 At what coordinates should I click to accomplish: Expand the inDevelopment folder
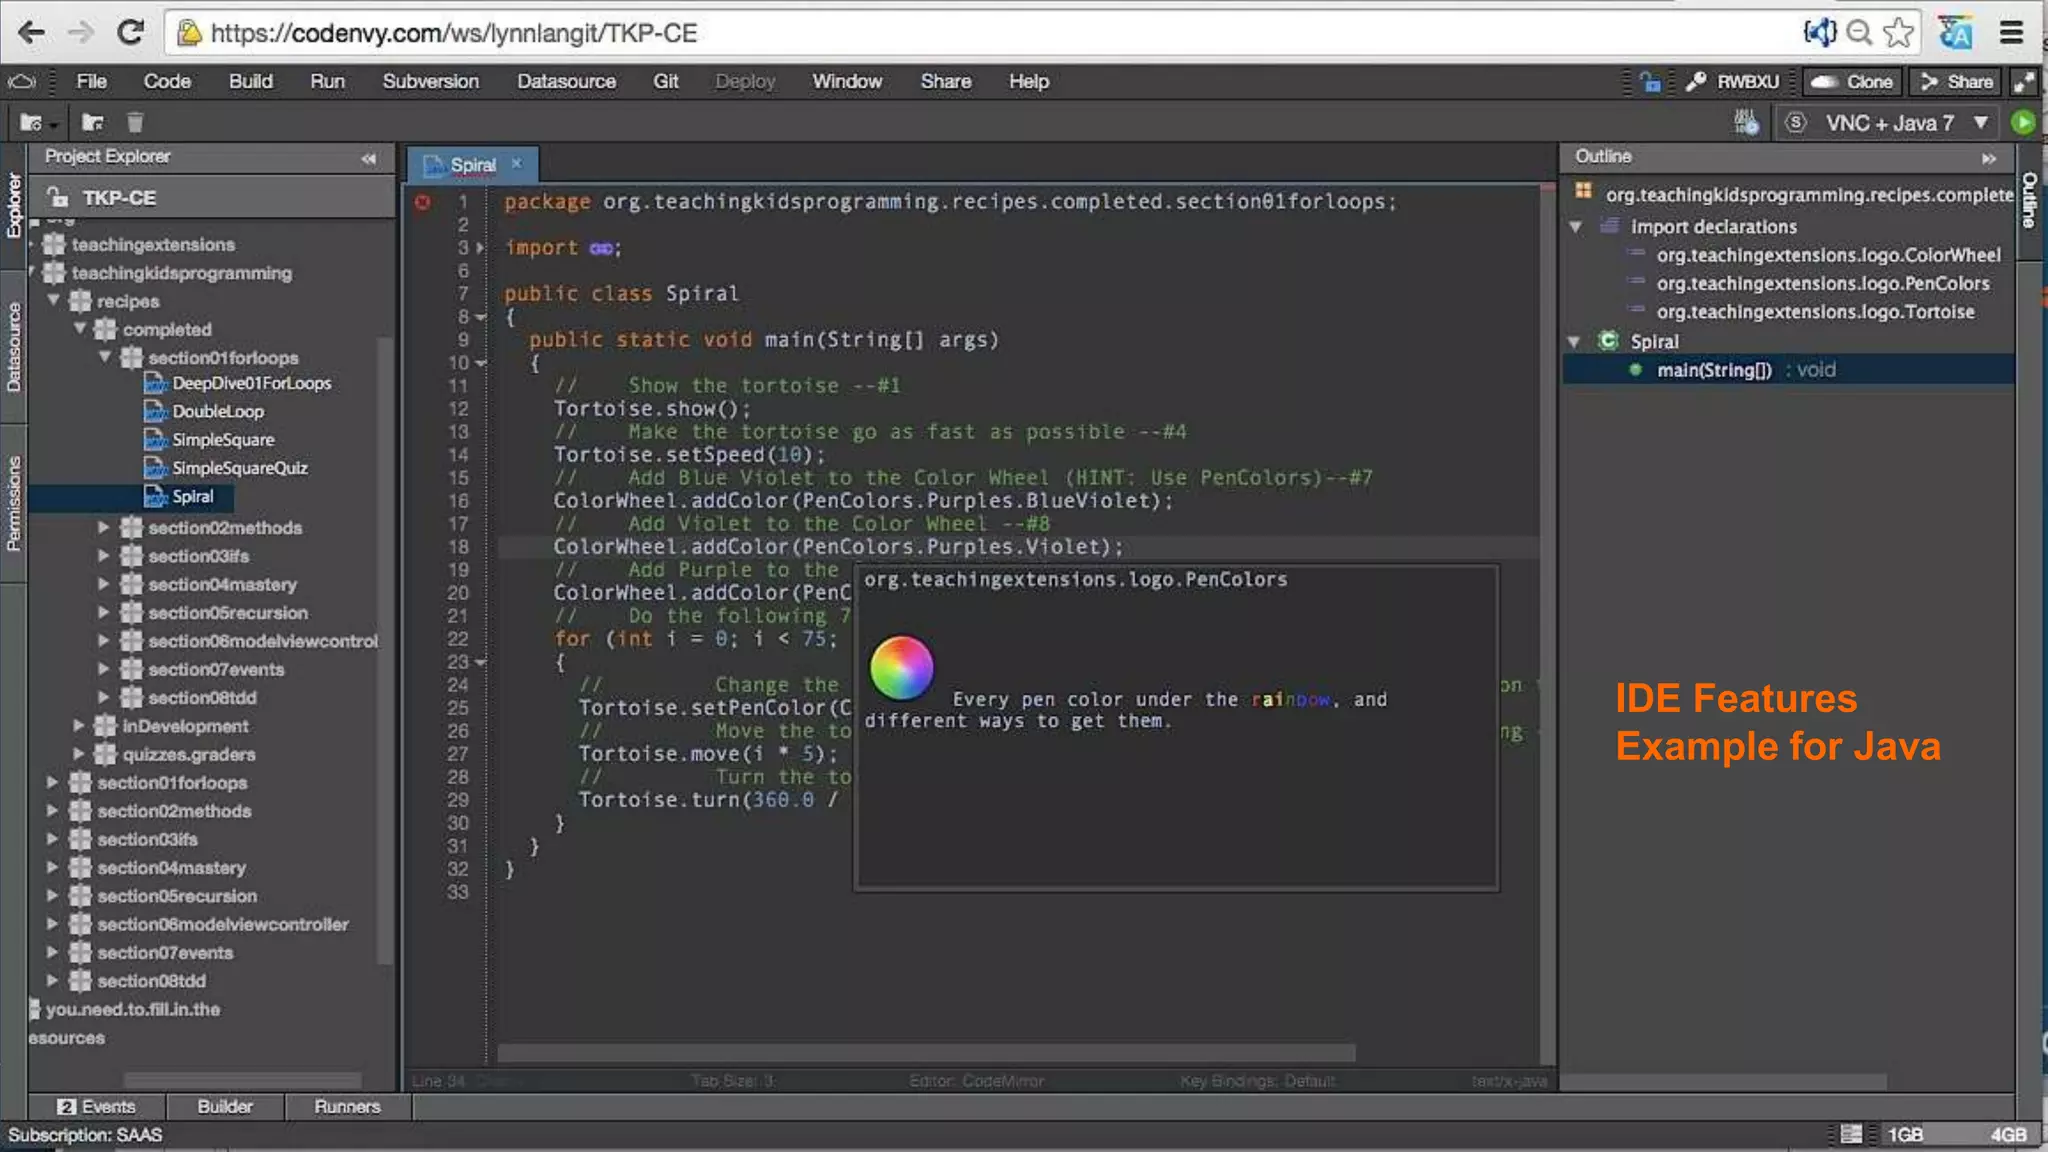tap(78, 726)
